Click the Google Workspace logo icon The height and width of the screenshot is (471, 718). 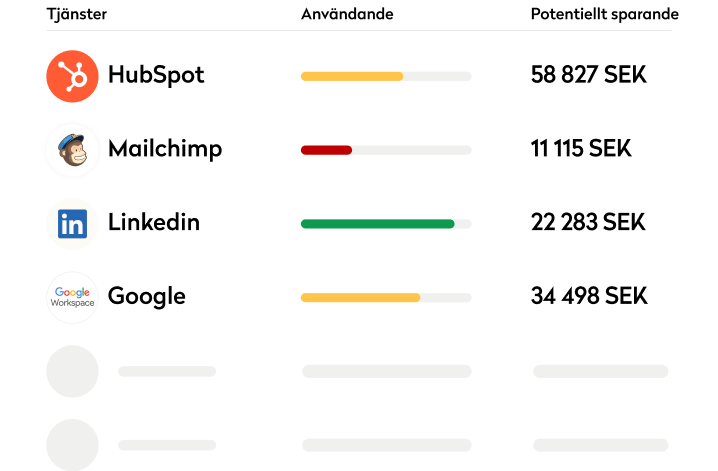[x=72, y=298]
